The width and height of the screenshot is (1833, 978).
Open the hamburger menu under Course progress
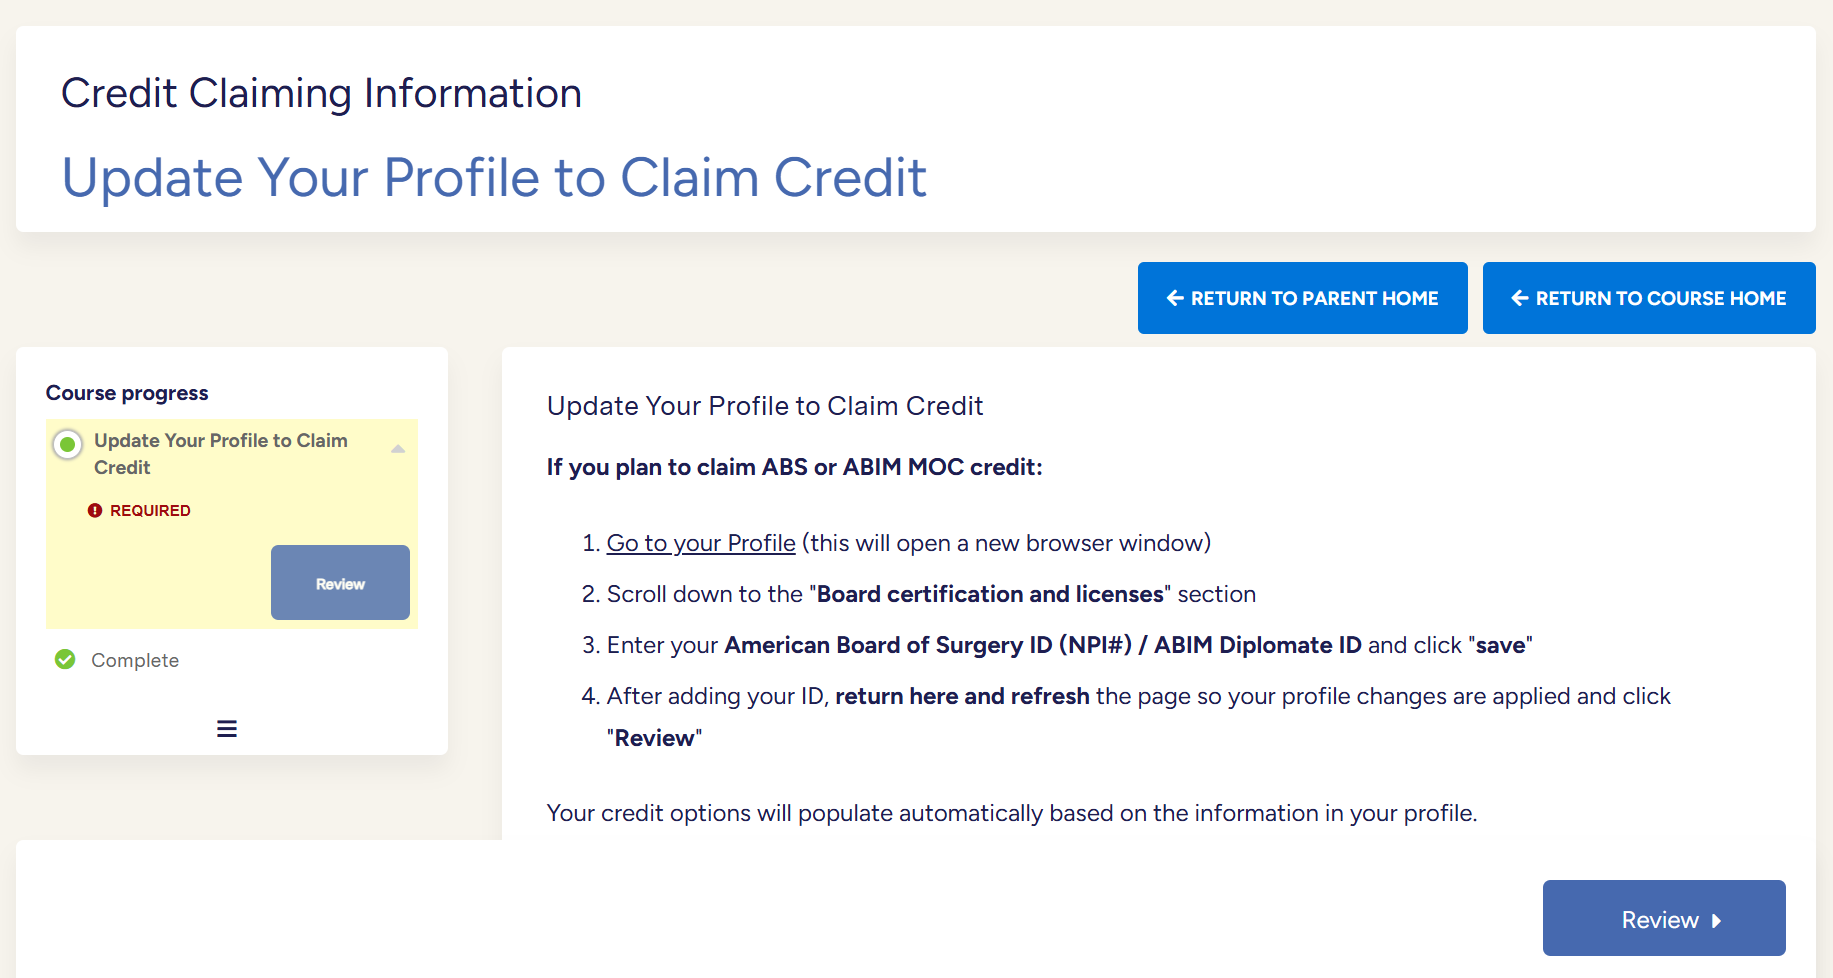pos(227,728)
